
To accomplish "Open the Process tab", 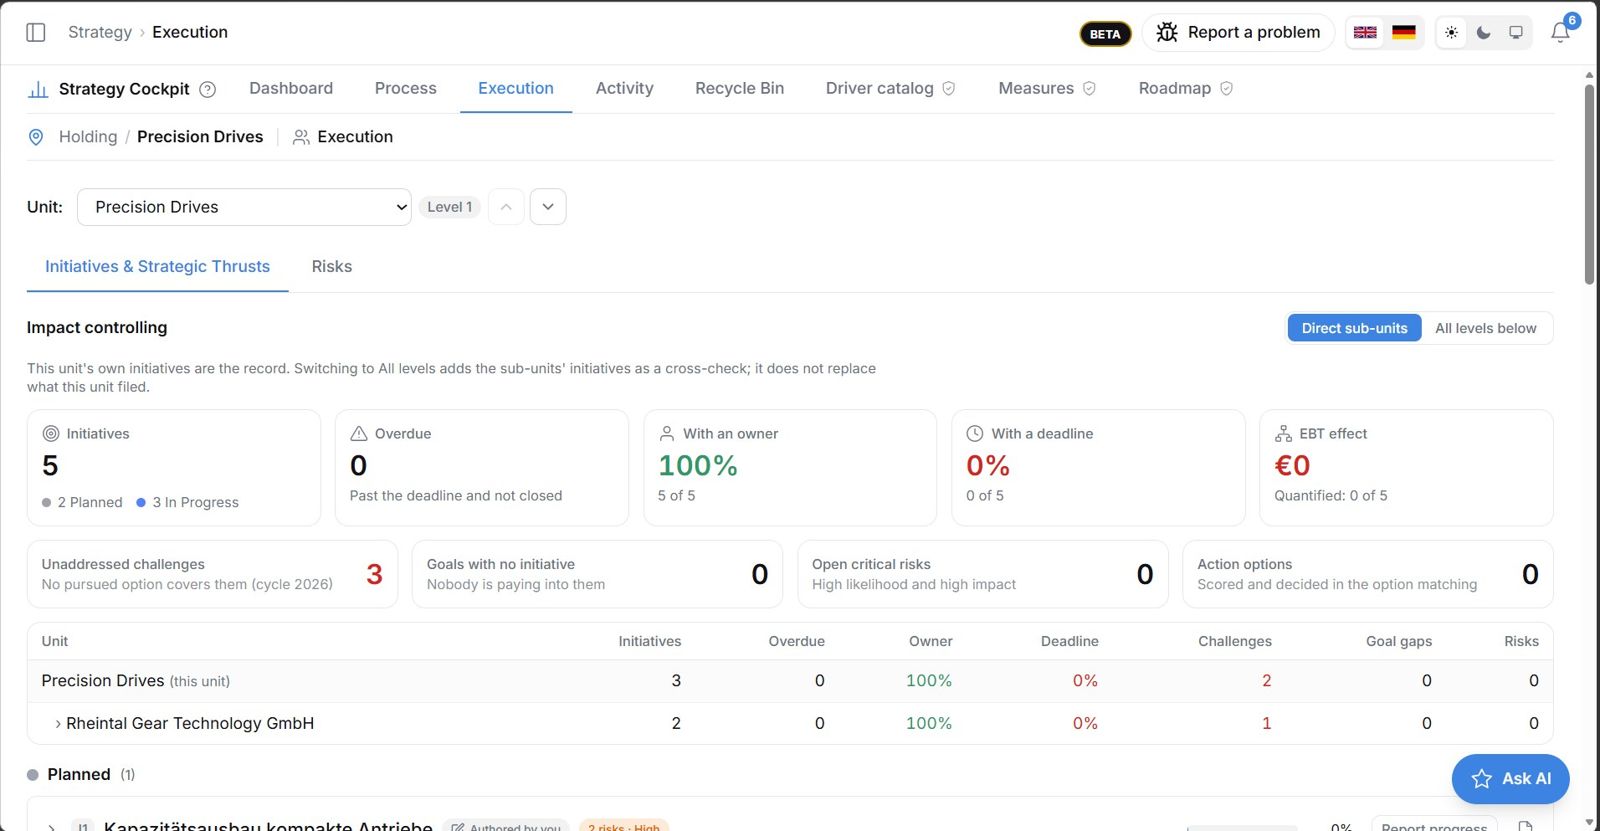I will pos(406,88).
